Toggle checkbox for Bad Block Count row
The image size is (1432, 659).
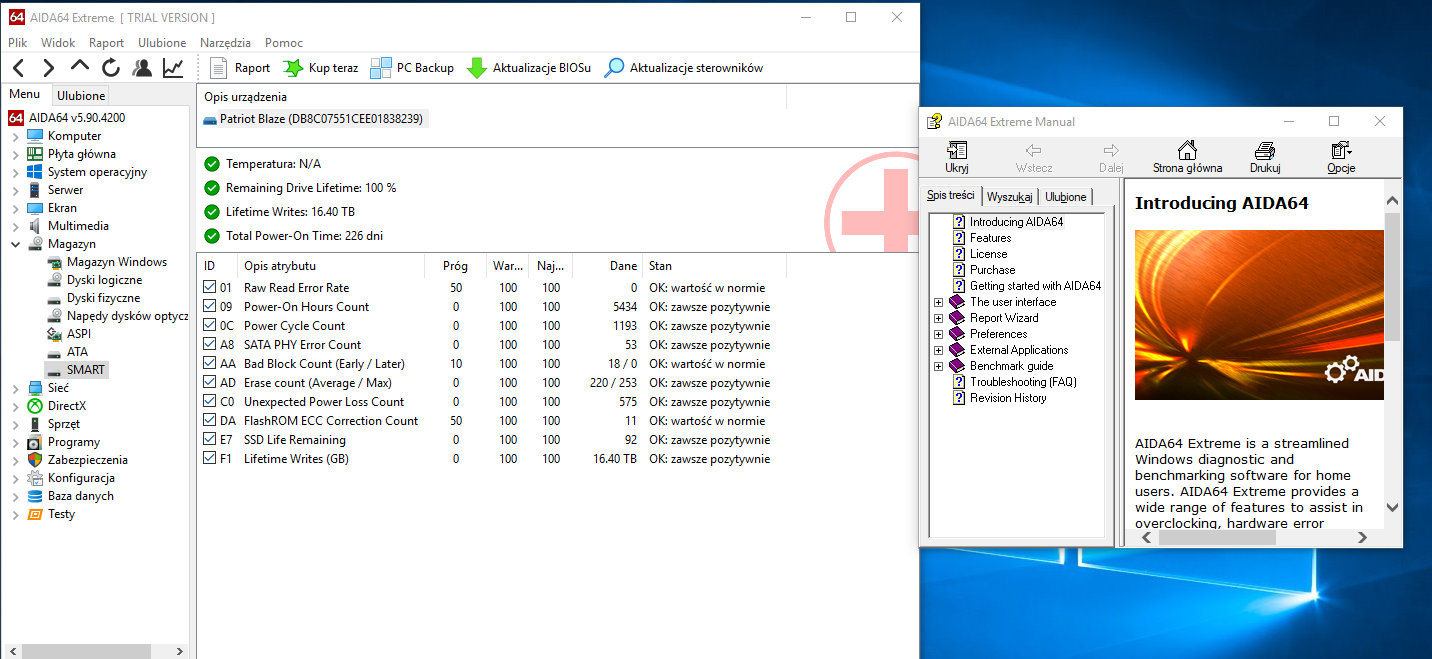click(209, 364)
